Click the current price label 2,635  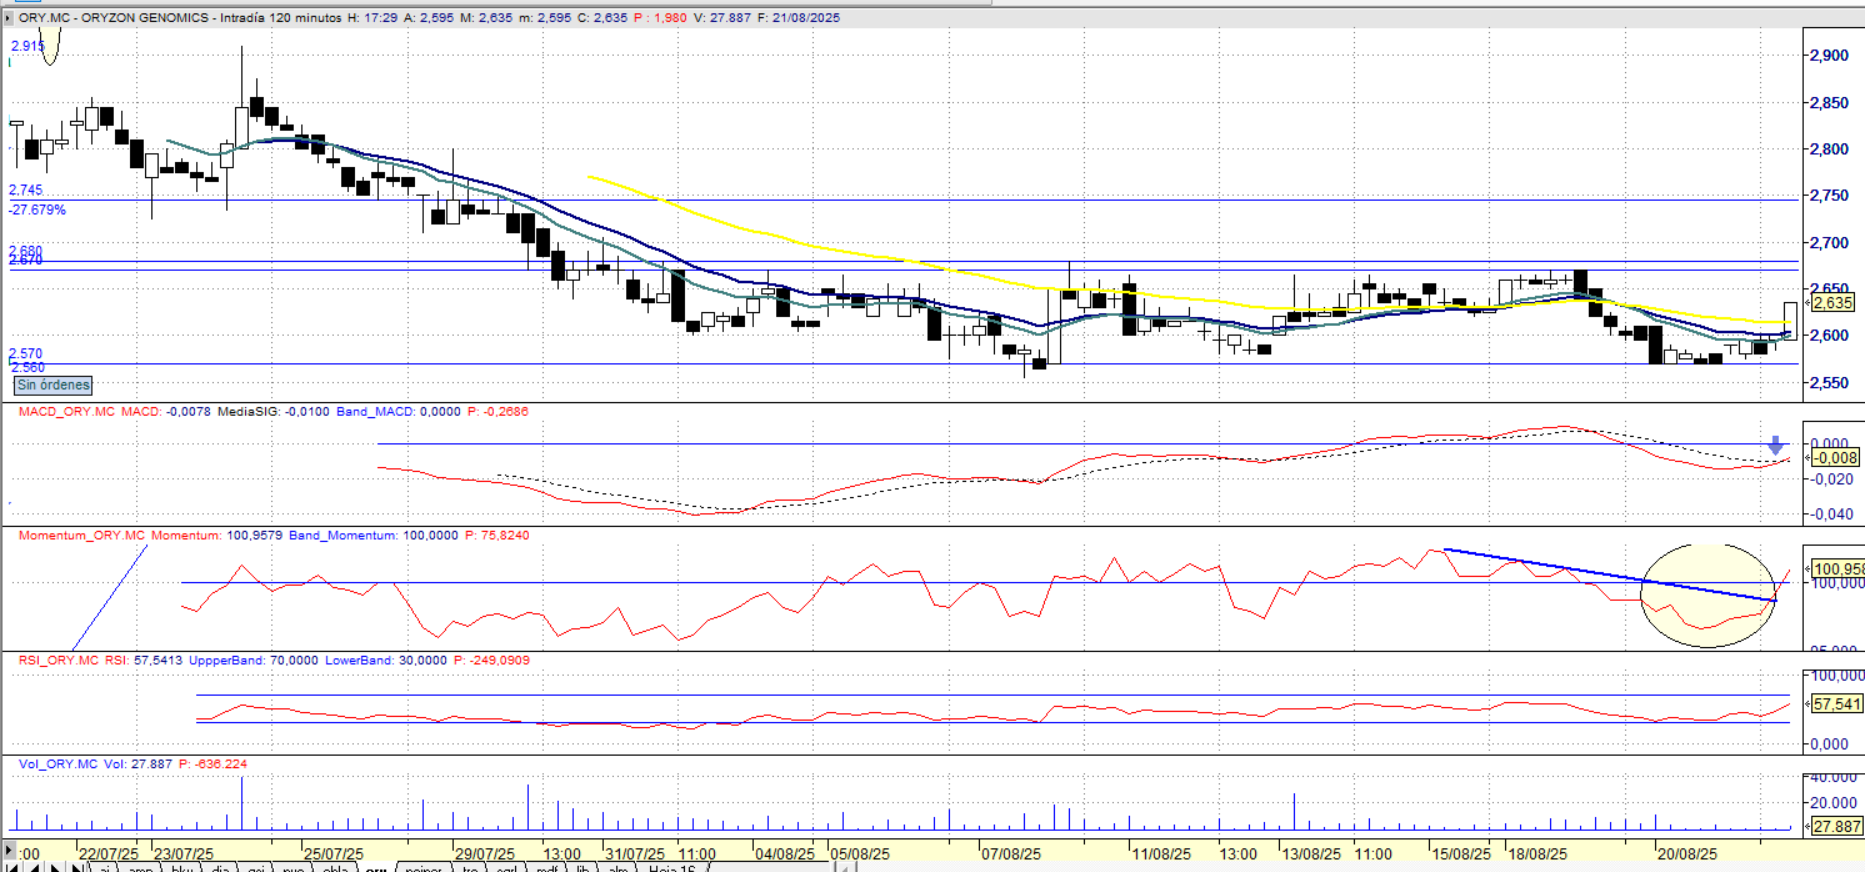1832,302
